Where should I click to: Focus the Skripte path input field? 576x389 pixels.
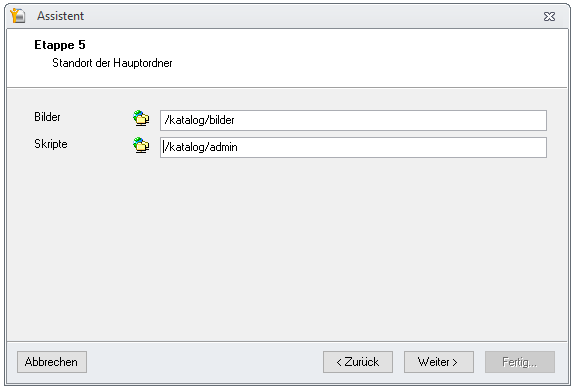click(x=353, y=147)
